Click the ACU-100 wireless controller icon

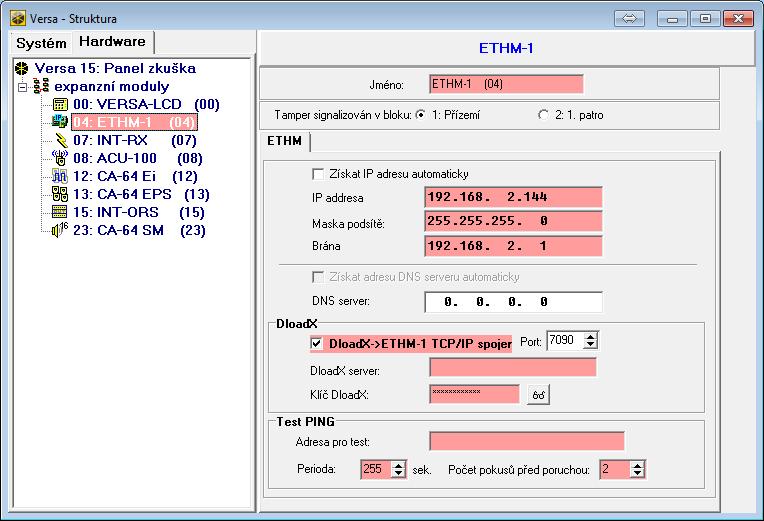60,158
